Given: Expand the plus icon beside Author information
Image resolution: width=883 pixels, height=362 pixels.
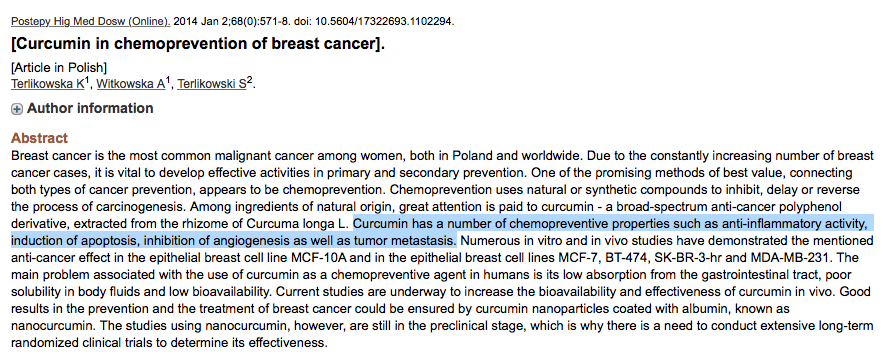Looking at the screenshot, I should [x=17, y=109].
